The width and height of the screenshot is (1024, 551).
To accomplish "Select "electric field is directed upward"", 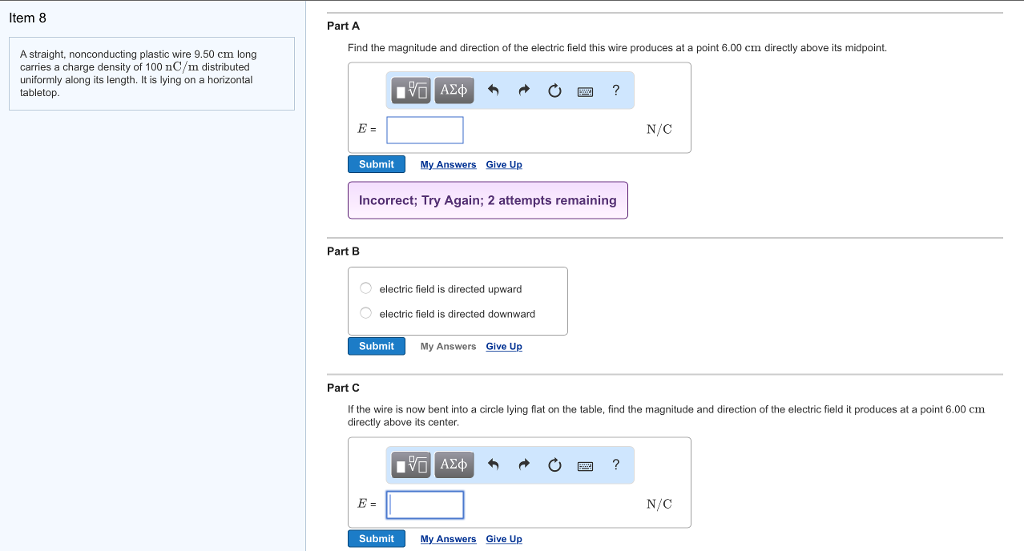I will click(x=366, y=289).
